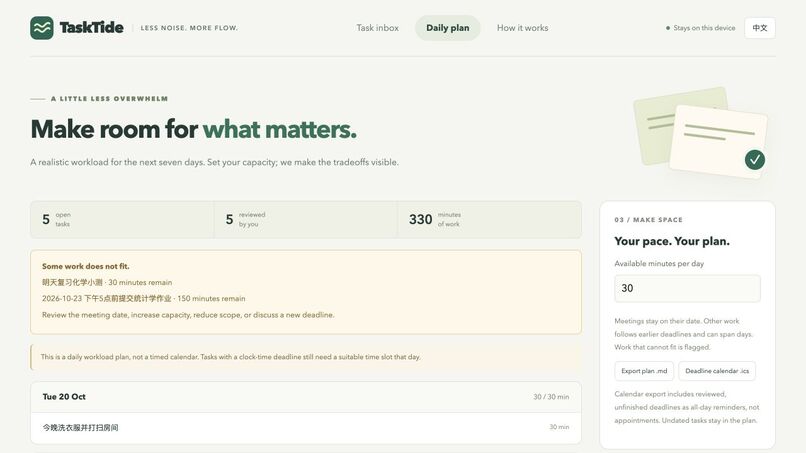This screenshot has width=806, height=453.
Task: Click the Export plan .md button
Action: pyautogui.click(x=644, y=371)
